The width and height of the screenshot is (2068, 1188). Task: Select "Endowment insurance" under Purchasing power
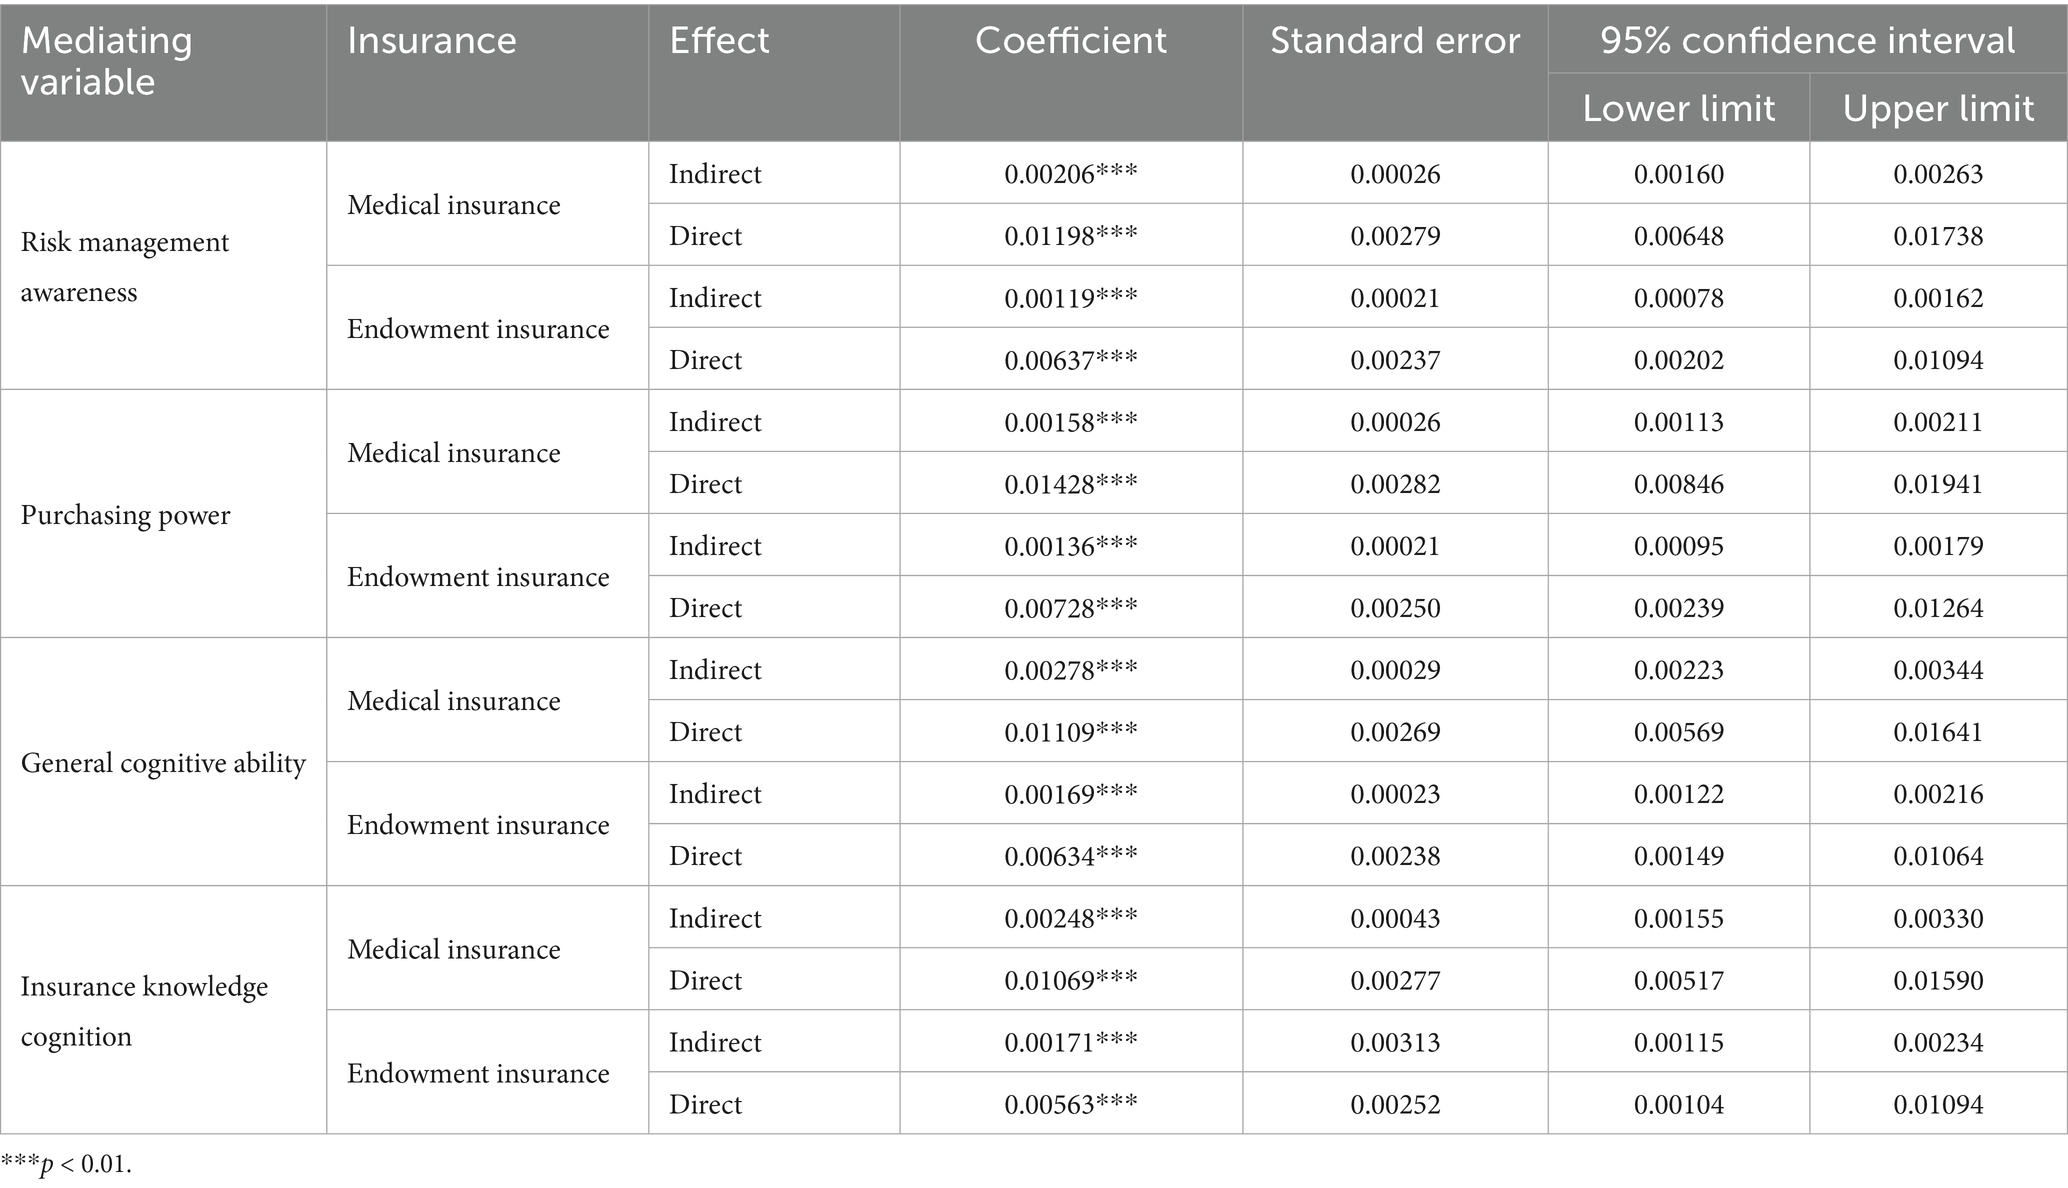(478, 577)
